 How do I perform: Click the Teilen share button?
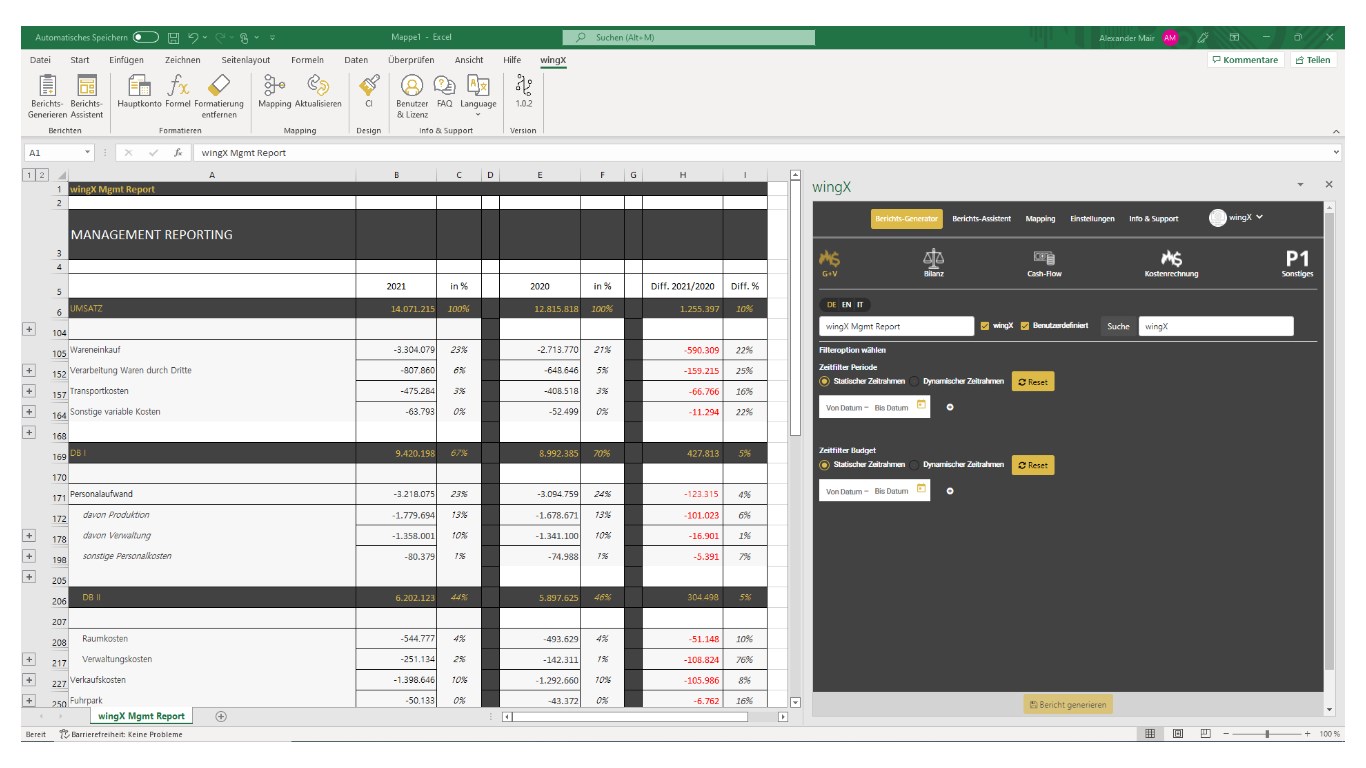click(1312, 60)
